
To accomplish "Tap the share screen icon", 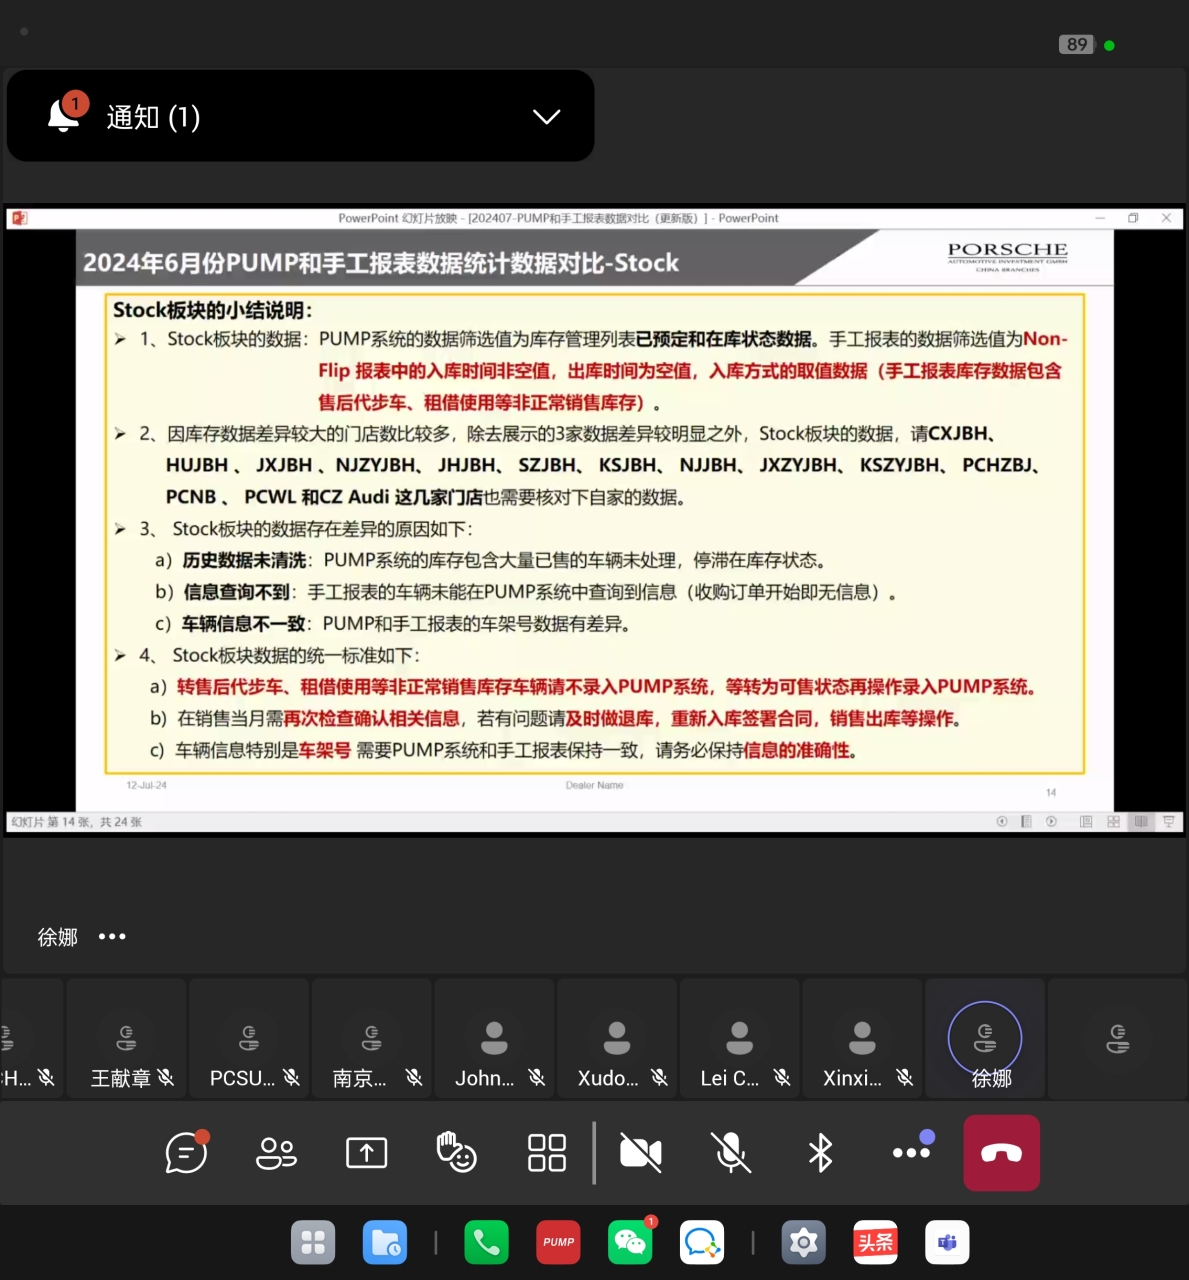I will click(x=366, y=1153).
